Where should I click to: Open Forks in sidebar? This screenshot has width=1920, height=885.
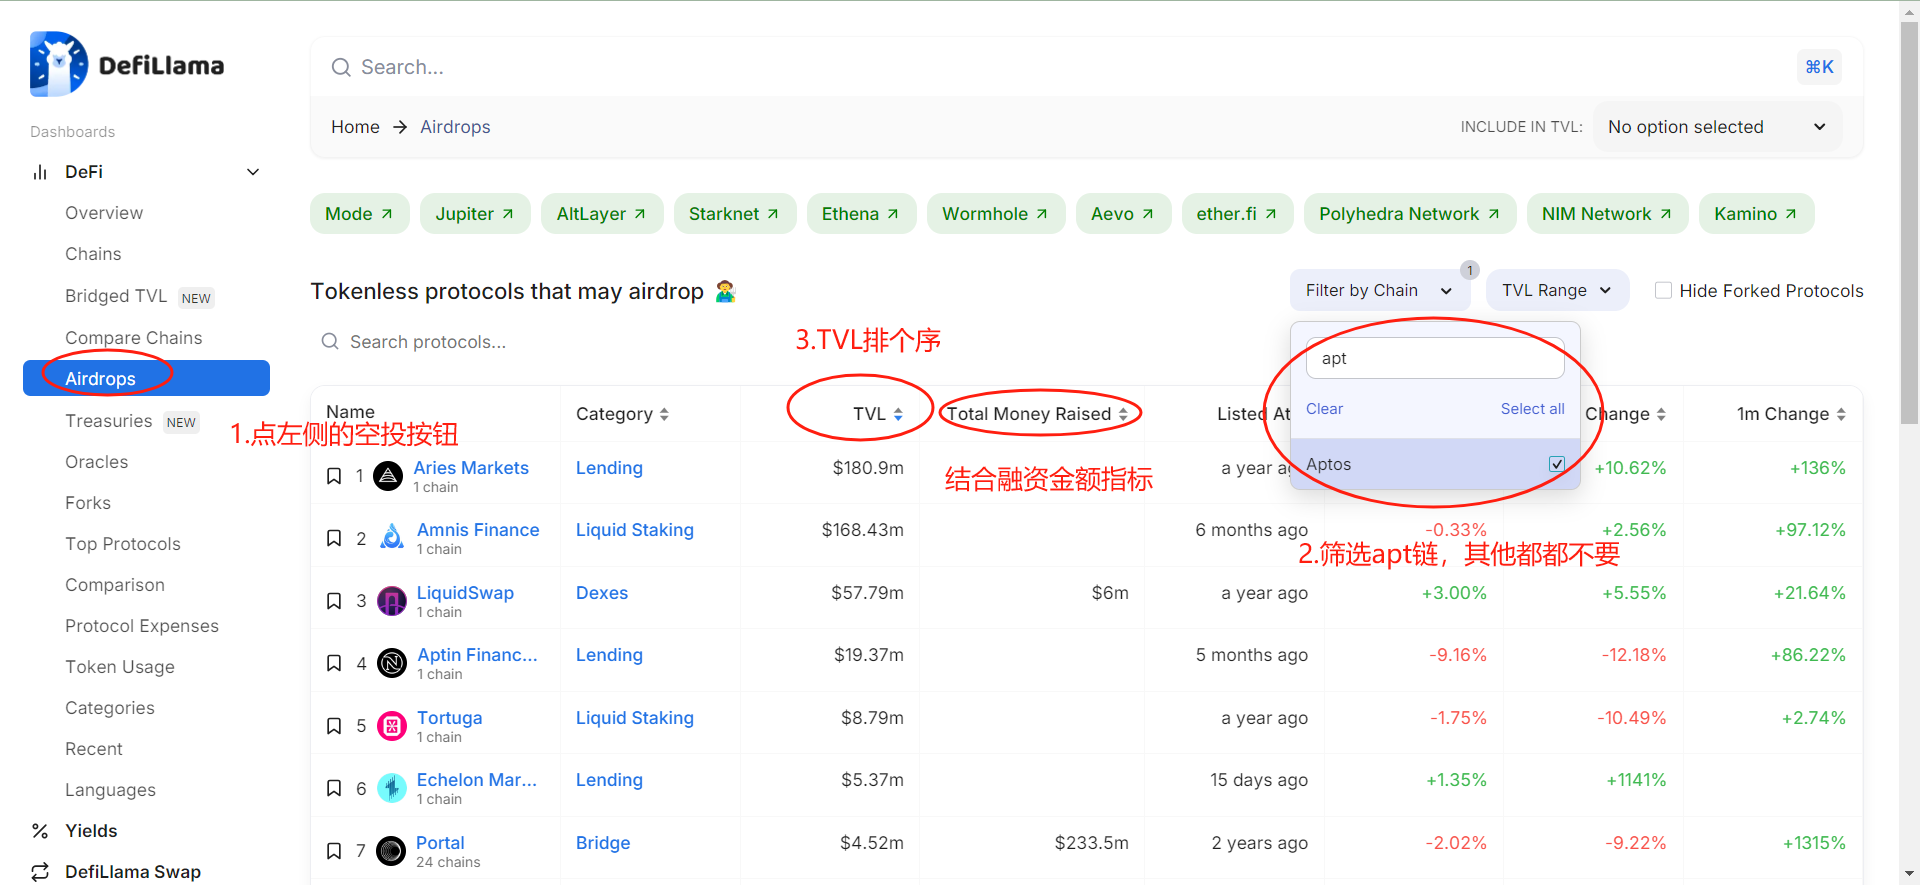(88, 503)
